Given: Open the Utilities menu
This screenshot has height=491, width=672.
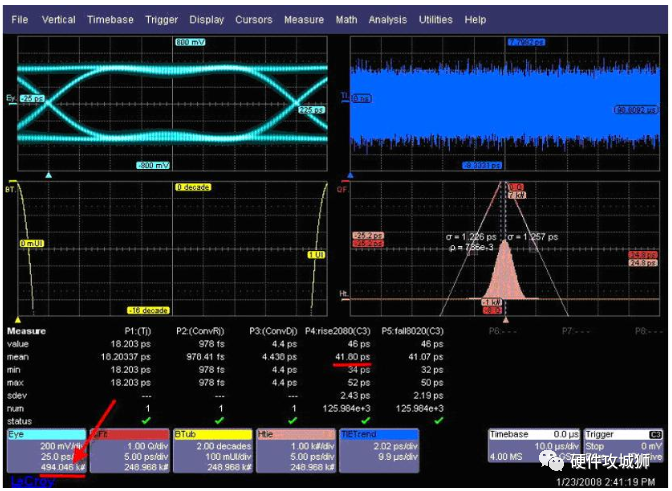Looking at the screenshot, I should click(435, 20).
